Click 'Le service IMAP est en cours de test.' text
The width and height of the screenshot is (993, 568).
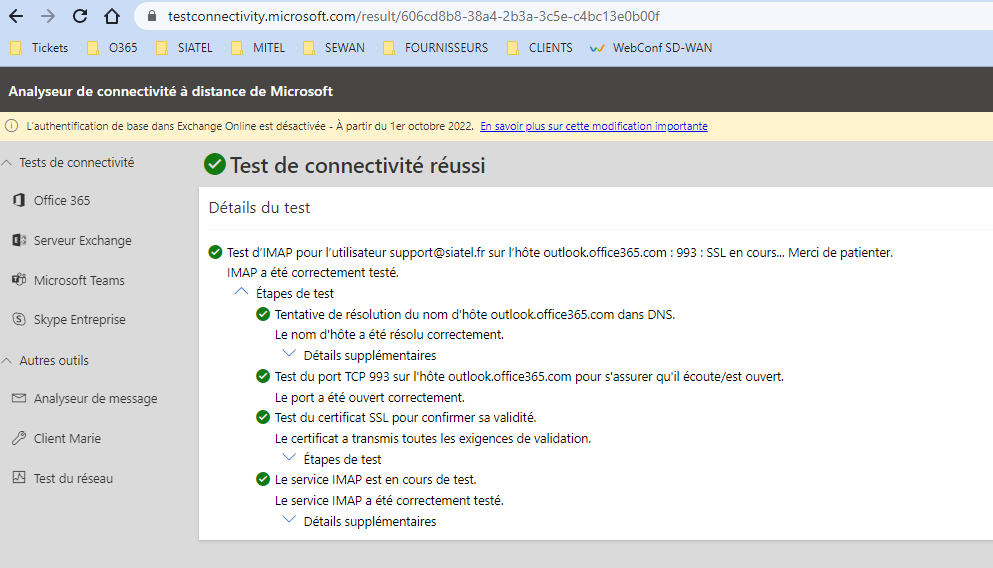click(x=376, y=479)
